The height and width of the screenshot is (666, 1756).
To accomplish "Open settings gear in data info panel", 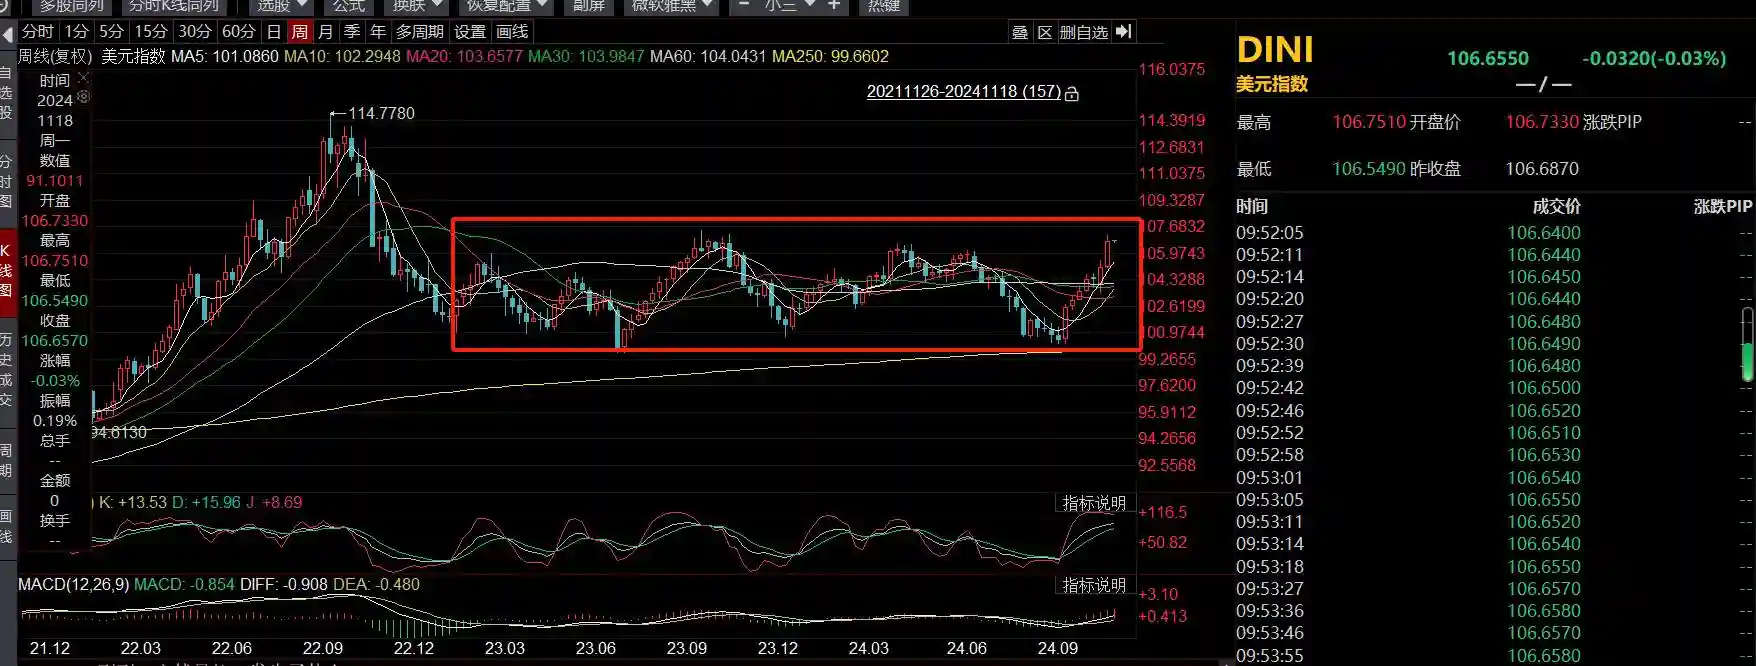I will click(83, 97).
